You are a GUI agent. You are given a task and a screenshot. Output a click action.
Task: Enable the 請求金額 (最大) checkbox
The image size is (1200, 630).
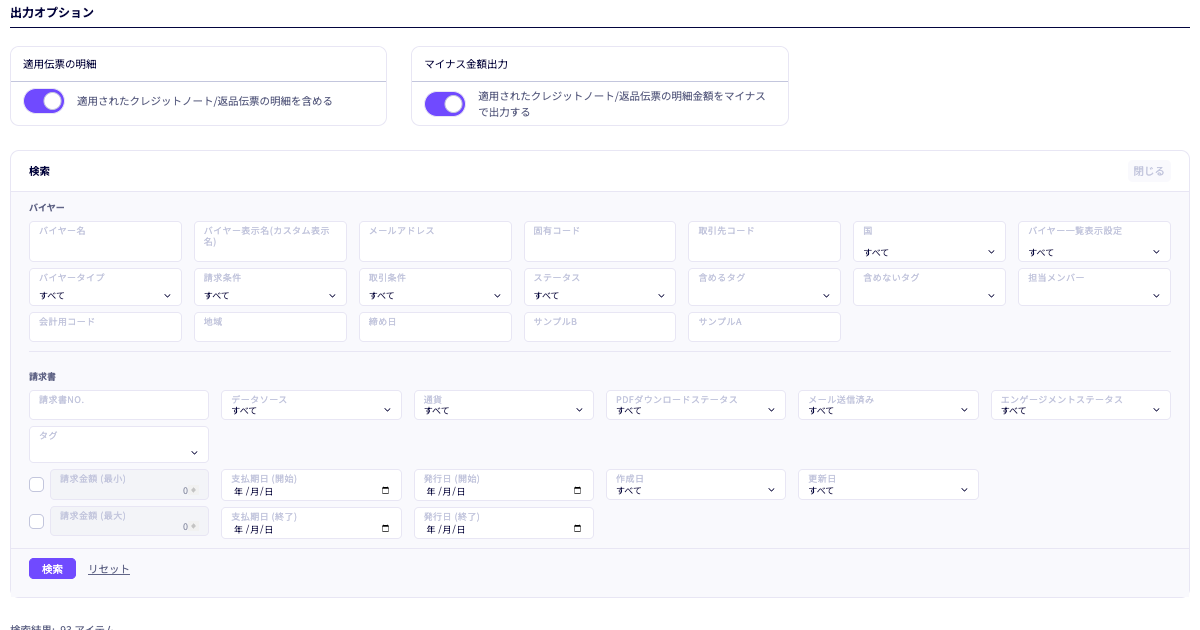click(37, 522)
